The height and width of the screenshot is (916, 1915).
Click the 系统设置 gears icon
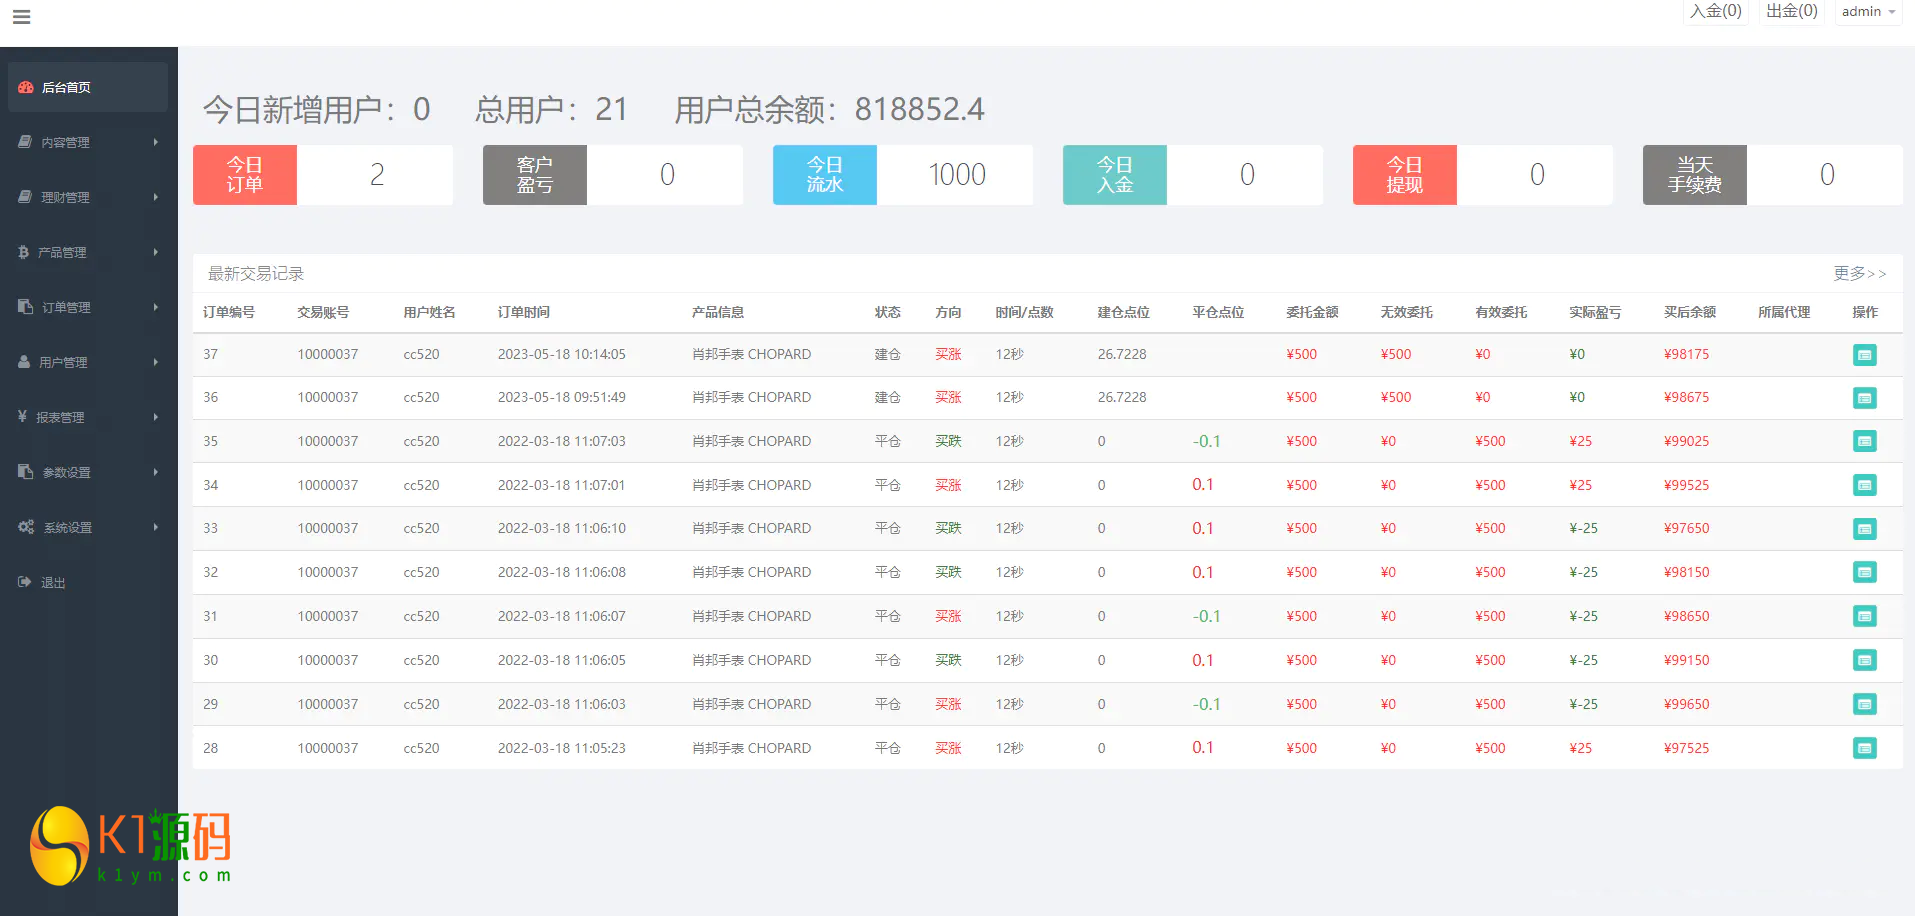coord(26,527)
